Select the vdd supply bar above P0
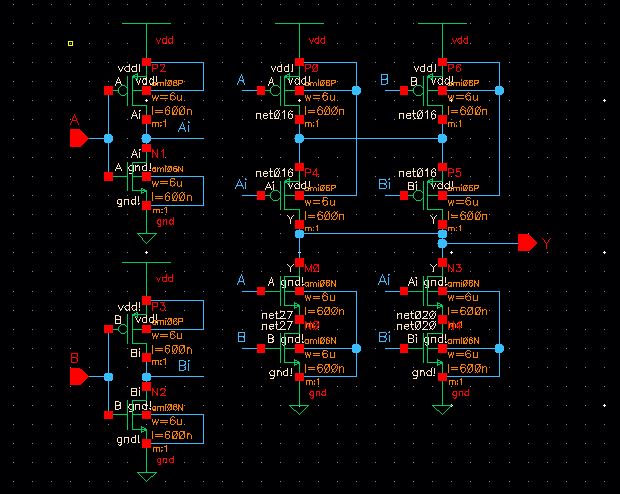The image size is (620, 494). [299, 23]
